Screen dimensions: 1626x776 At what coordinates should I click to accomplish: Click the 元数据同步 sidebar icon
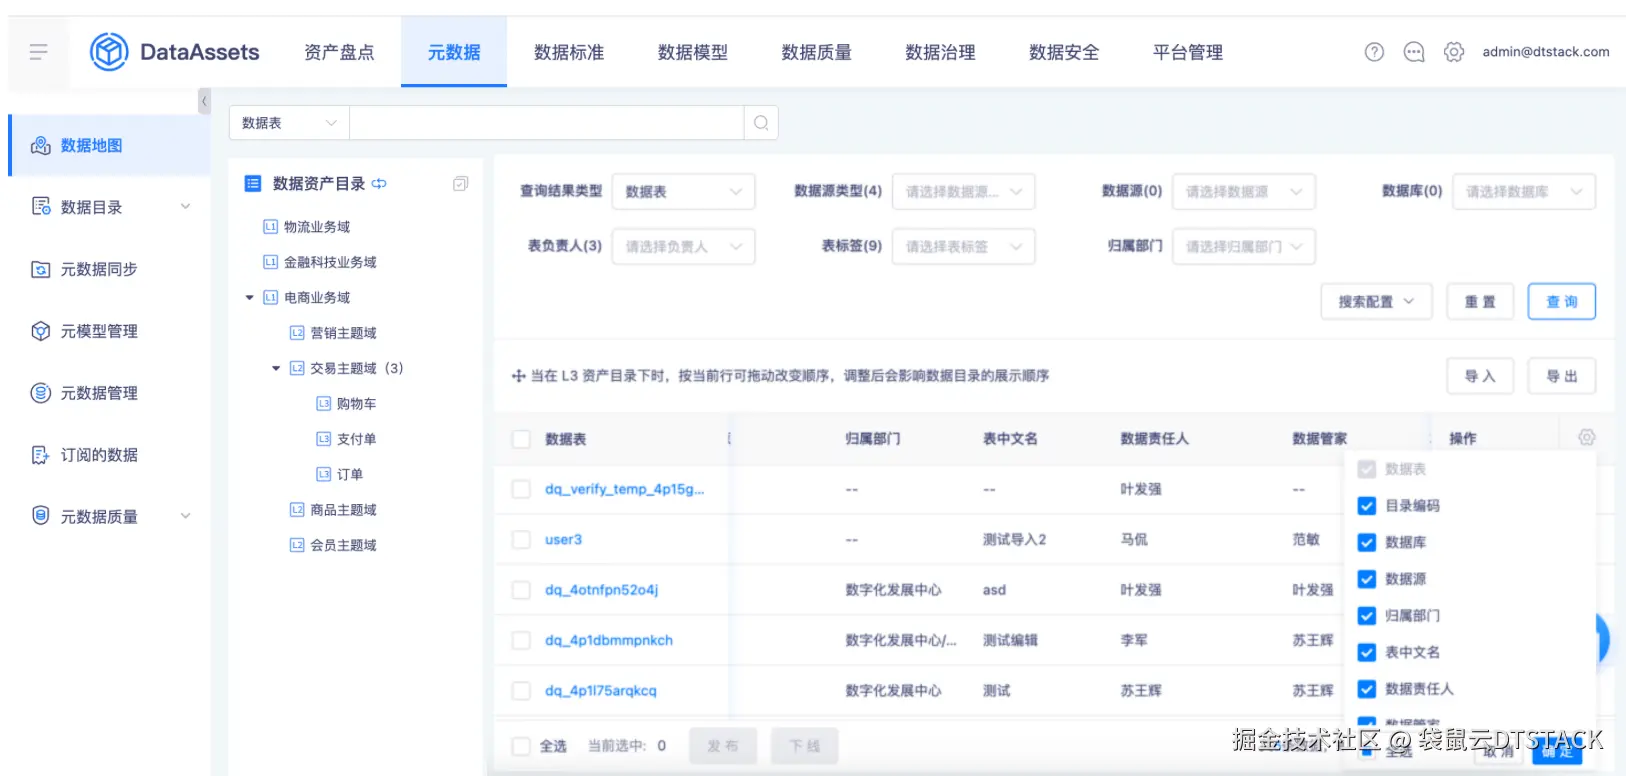(x=41, y=269)
